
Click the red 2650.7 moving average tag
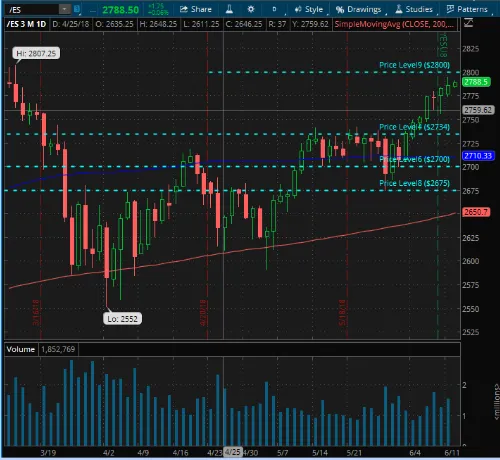coord(476,212)
